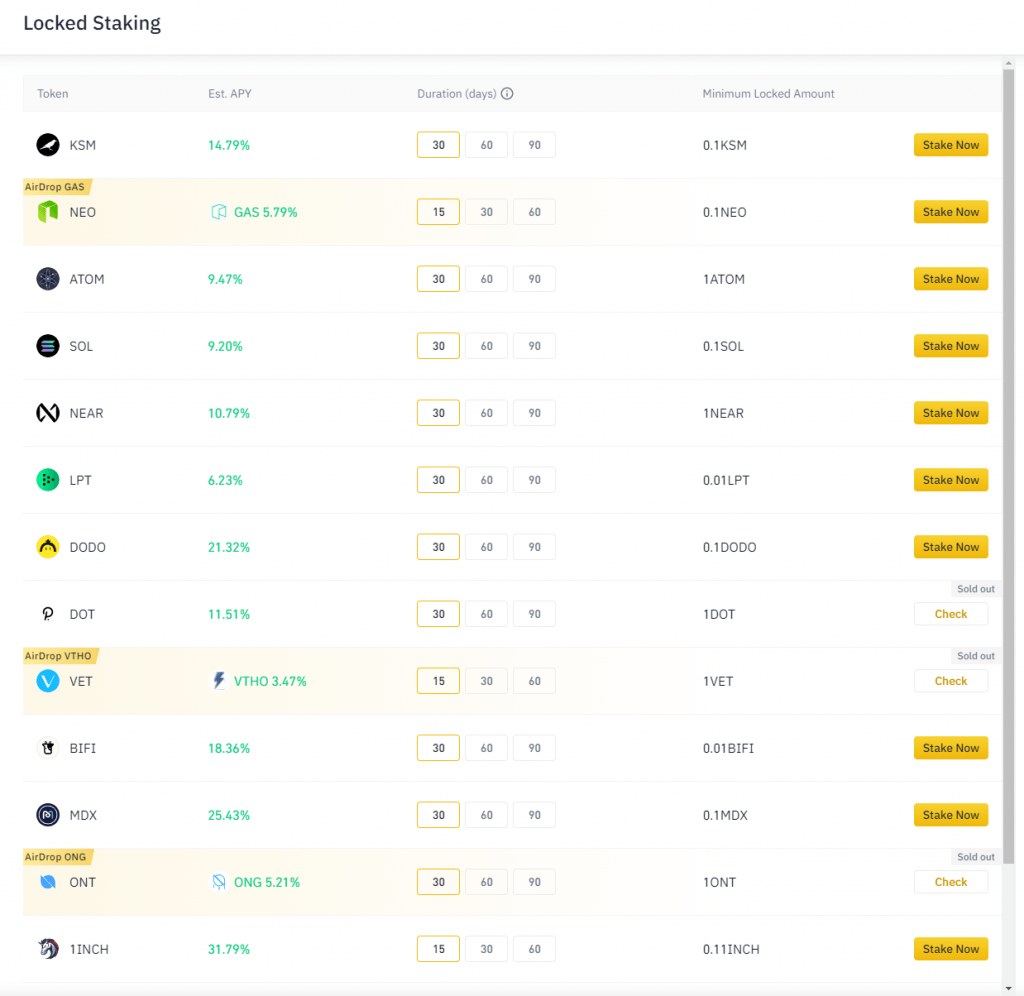Click the MDX token icon
Viewport: 1024px width, 996px height.
[x=48, y=815]
